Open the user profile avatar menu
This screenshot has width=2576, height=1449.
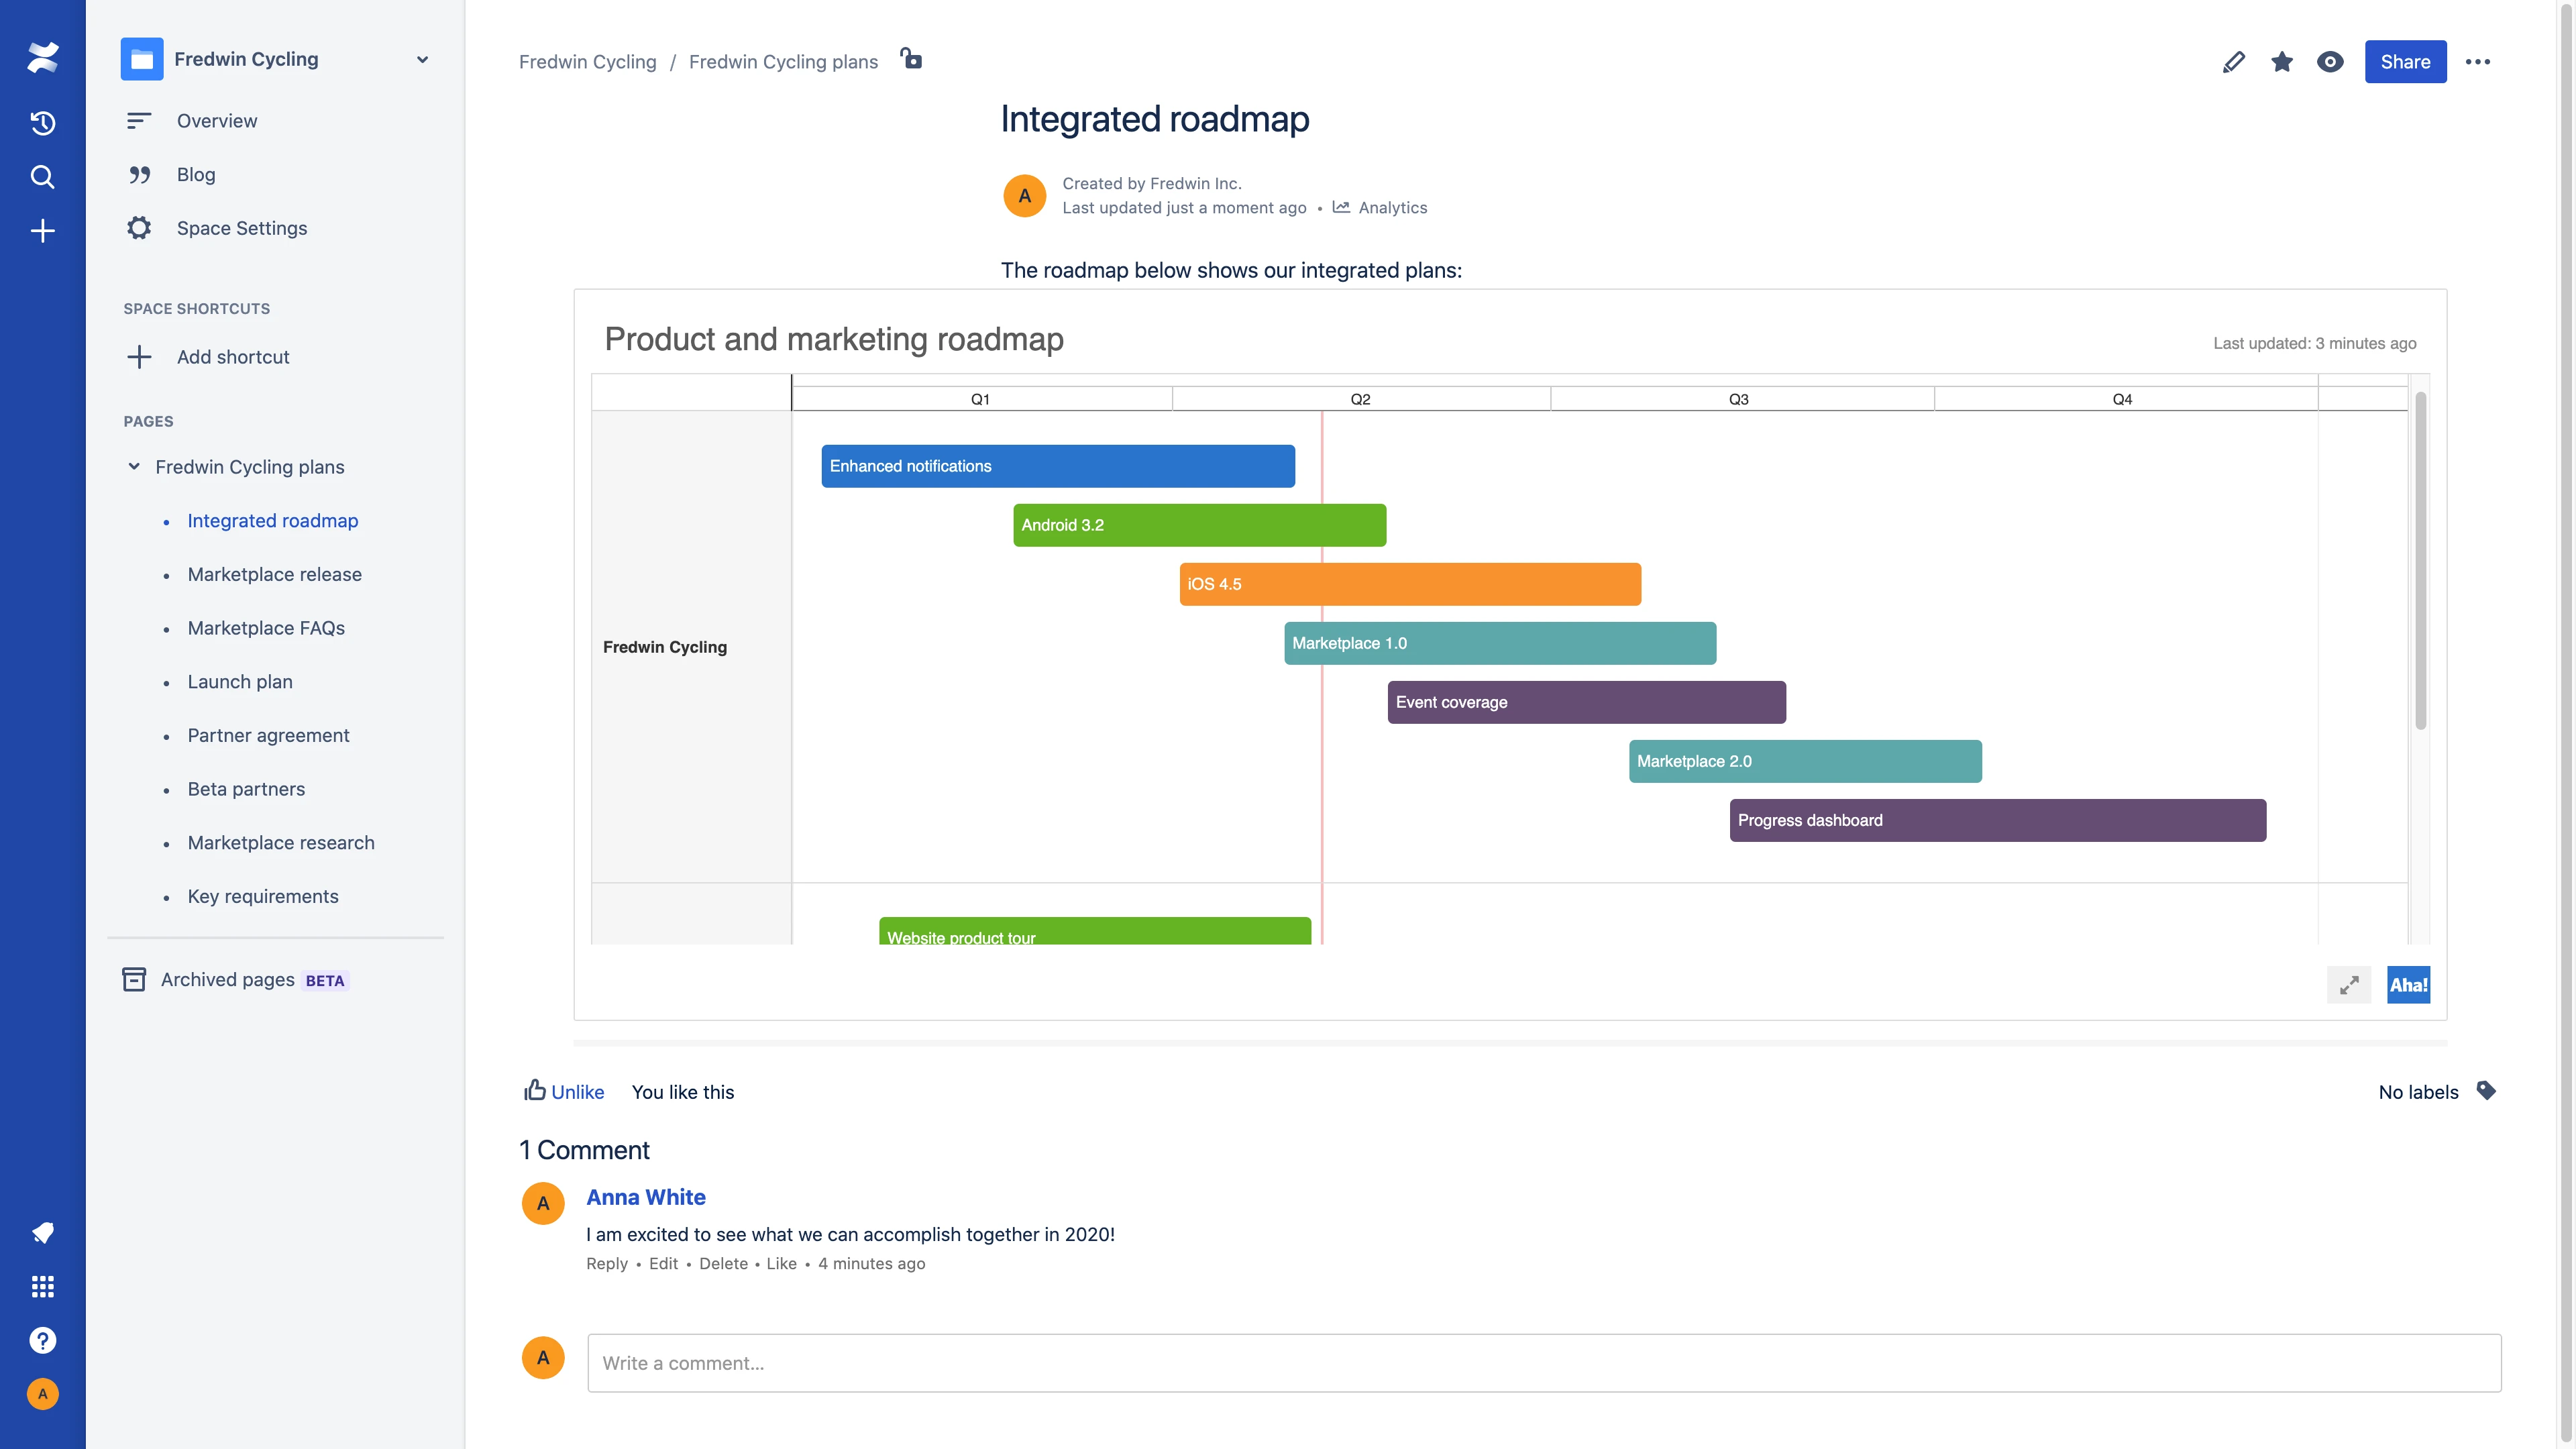point(42,1394)
